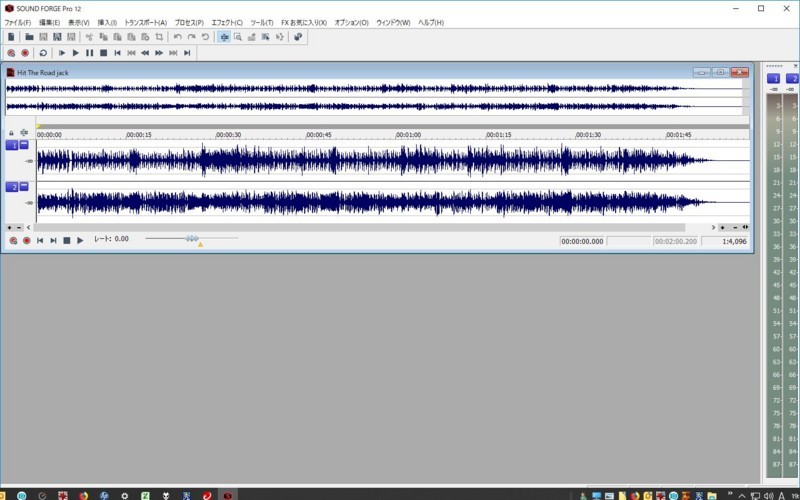Click the Crop icon in the toolbar
The width and height of the screenshot is (800, 500).
coord(159,37)
